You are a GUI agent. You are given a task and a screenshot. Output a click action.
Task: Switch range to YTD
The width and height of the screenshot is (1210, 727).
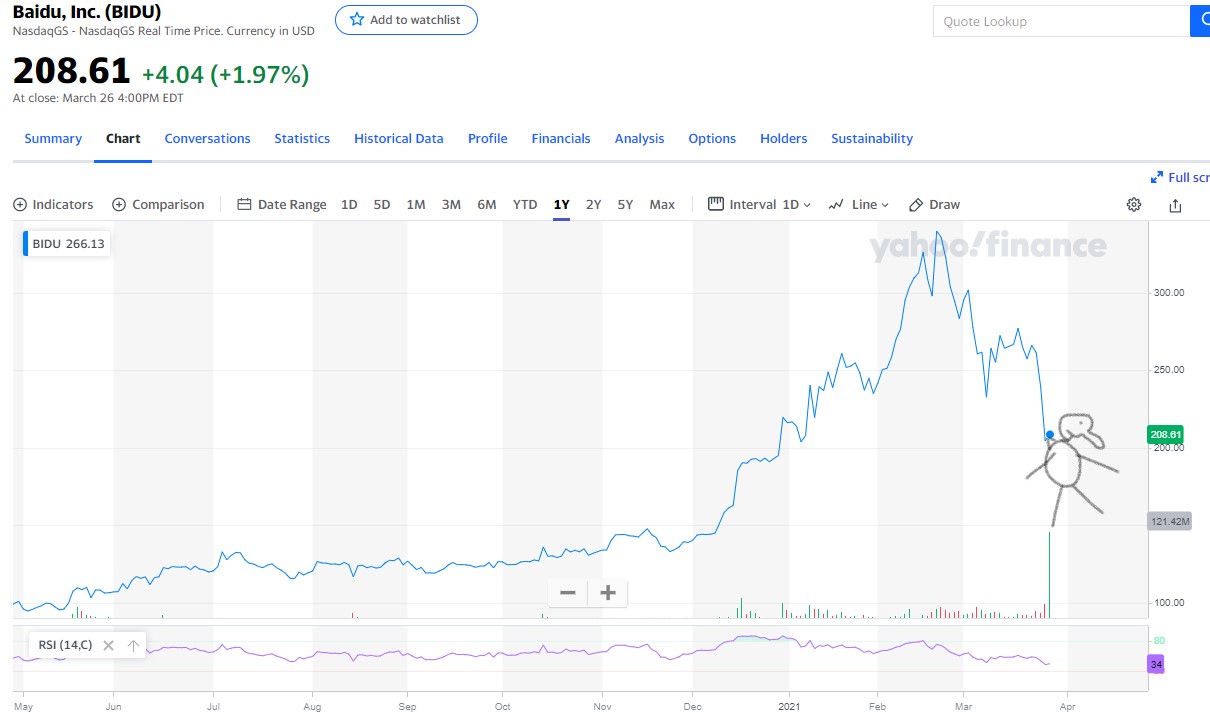pos(525,205)
